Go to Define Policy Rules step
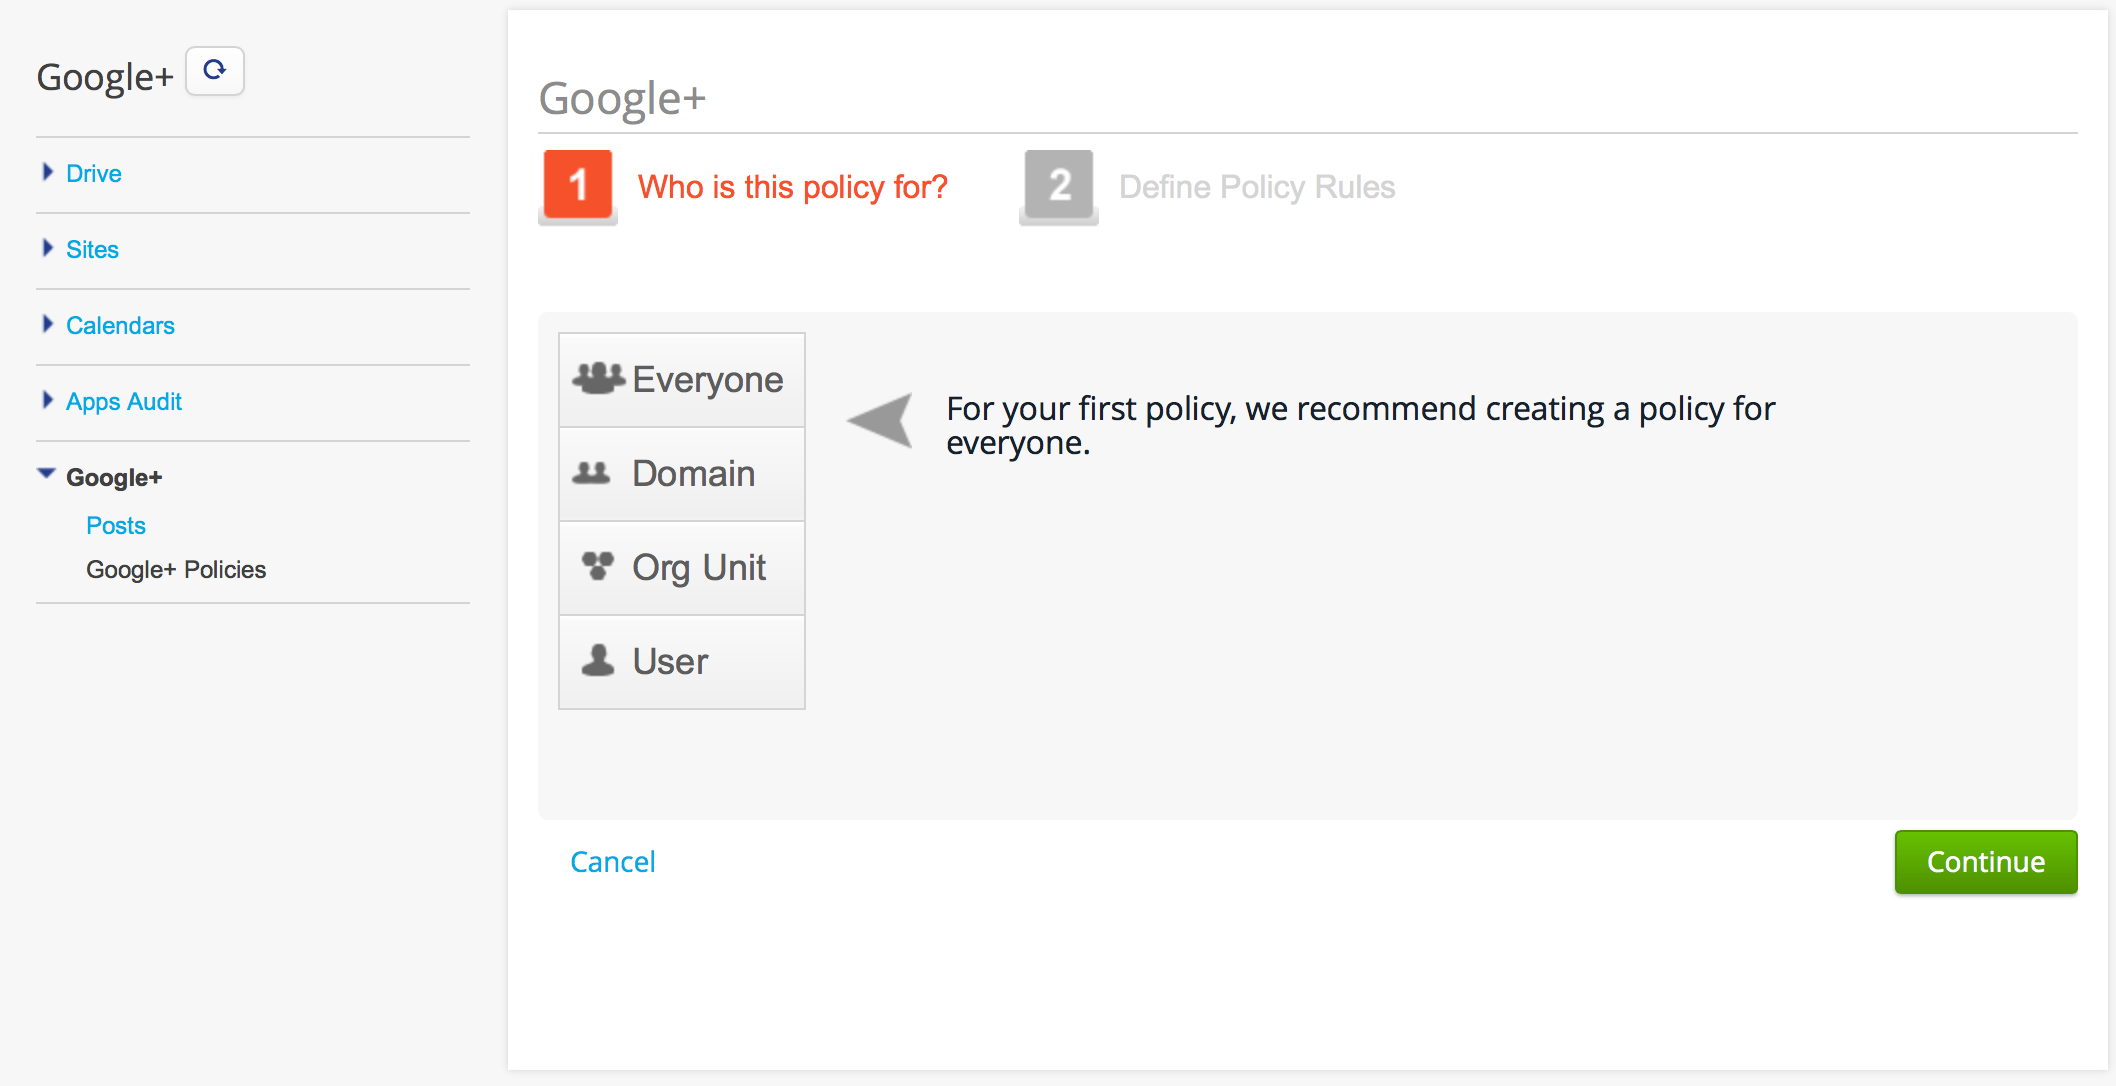Image resolution: width=2116 pixels, height=1086 pixels. pyautogui.click(x=1257, y=187)
